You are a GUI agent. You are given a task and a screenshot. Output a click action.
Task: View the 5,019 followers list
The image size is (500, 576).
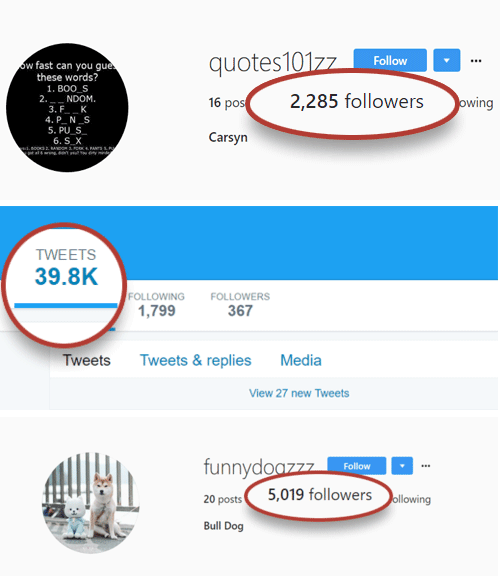pos(320,494)
